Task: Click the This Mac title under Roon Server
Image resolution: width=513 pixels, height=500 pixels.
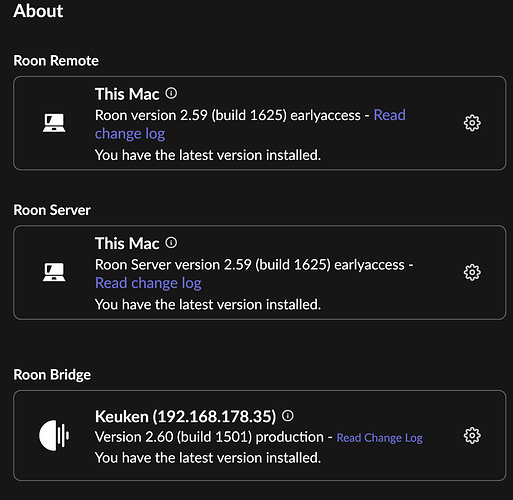Action: point(127,243)
